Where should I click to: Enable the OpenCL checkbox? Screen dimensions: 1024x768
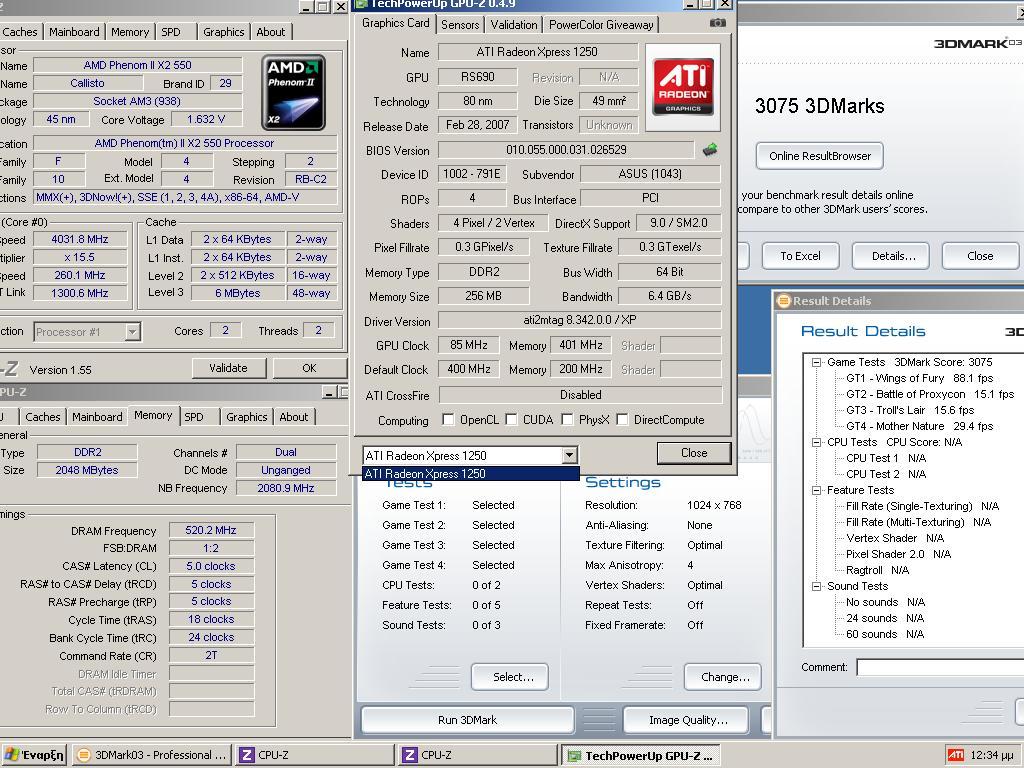point(448,419)
